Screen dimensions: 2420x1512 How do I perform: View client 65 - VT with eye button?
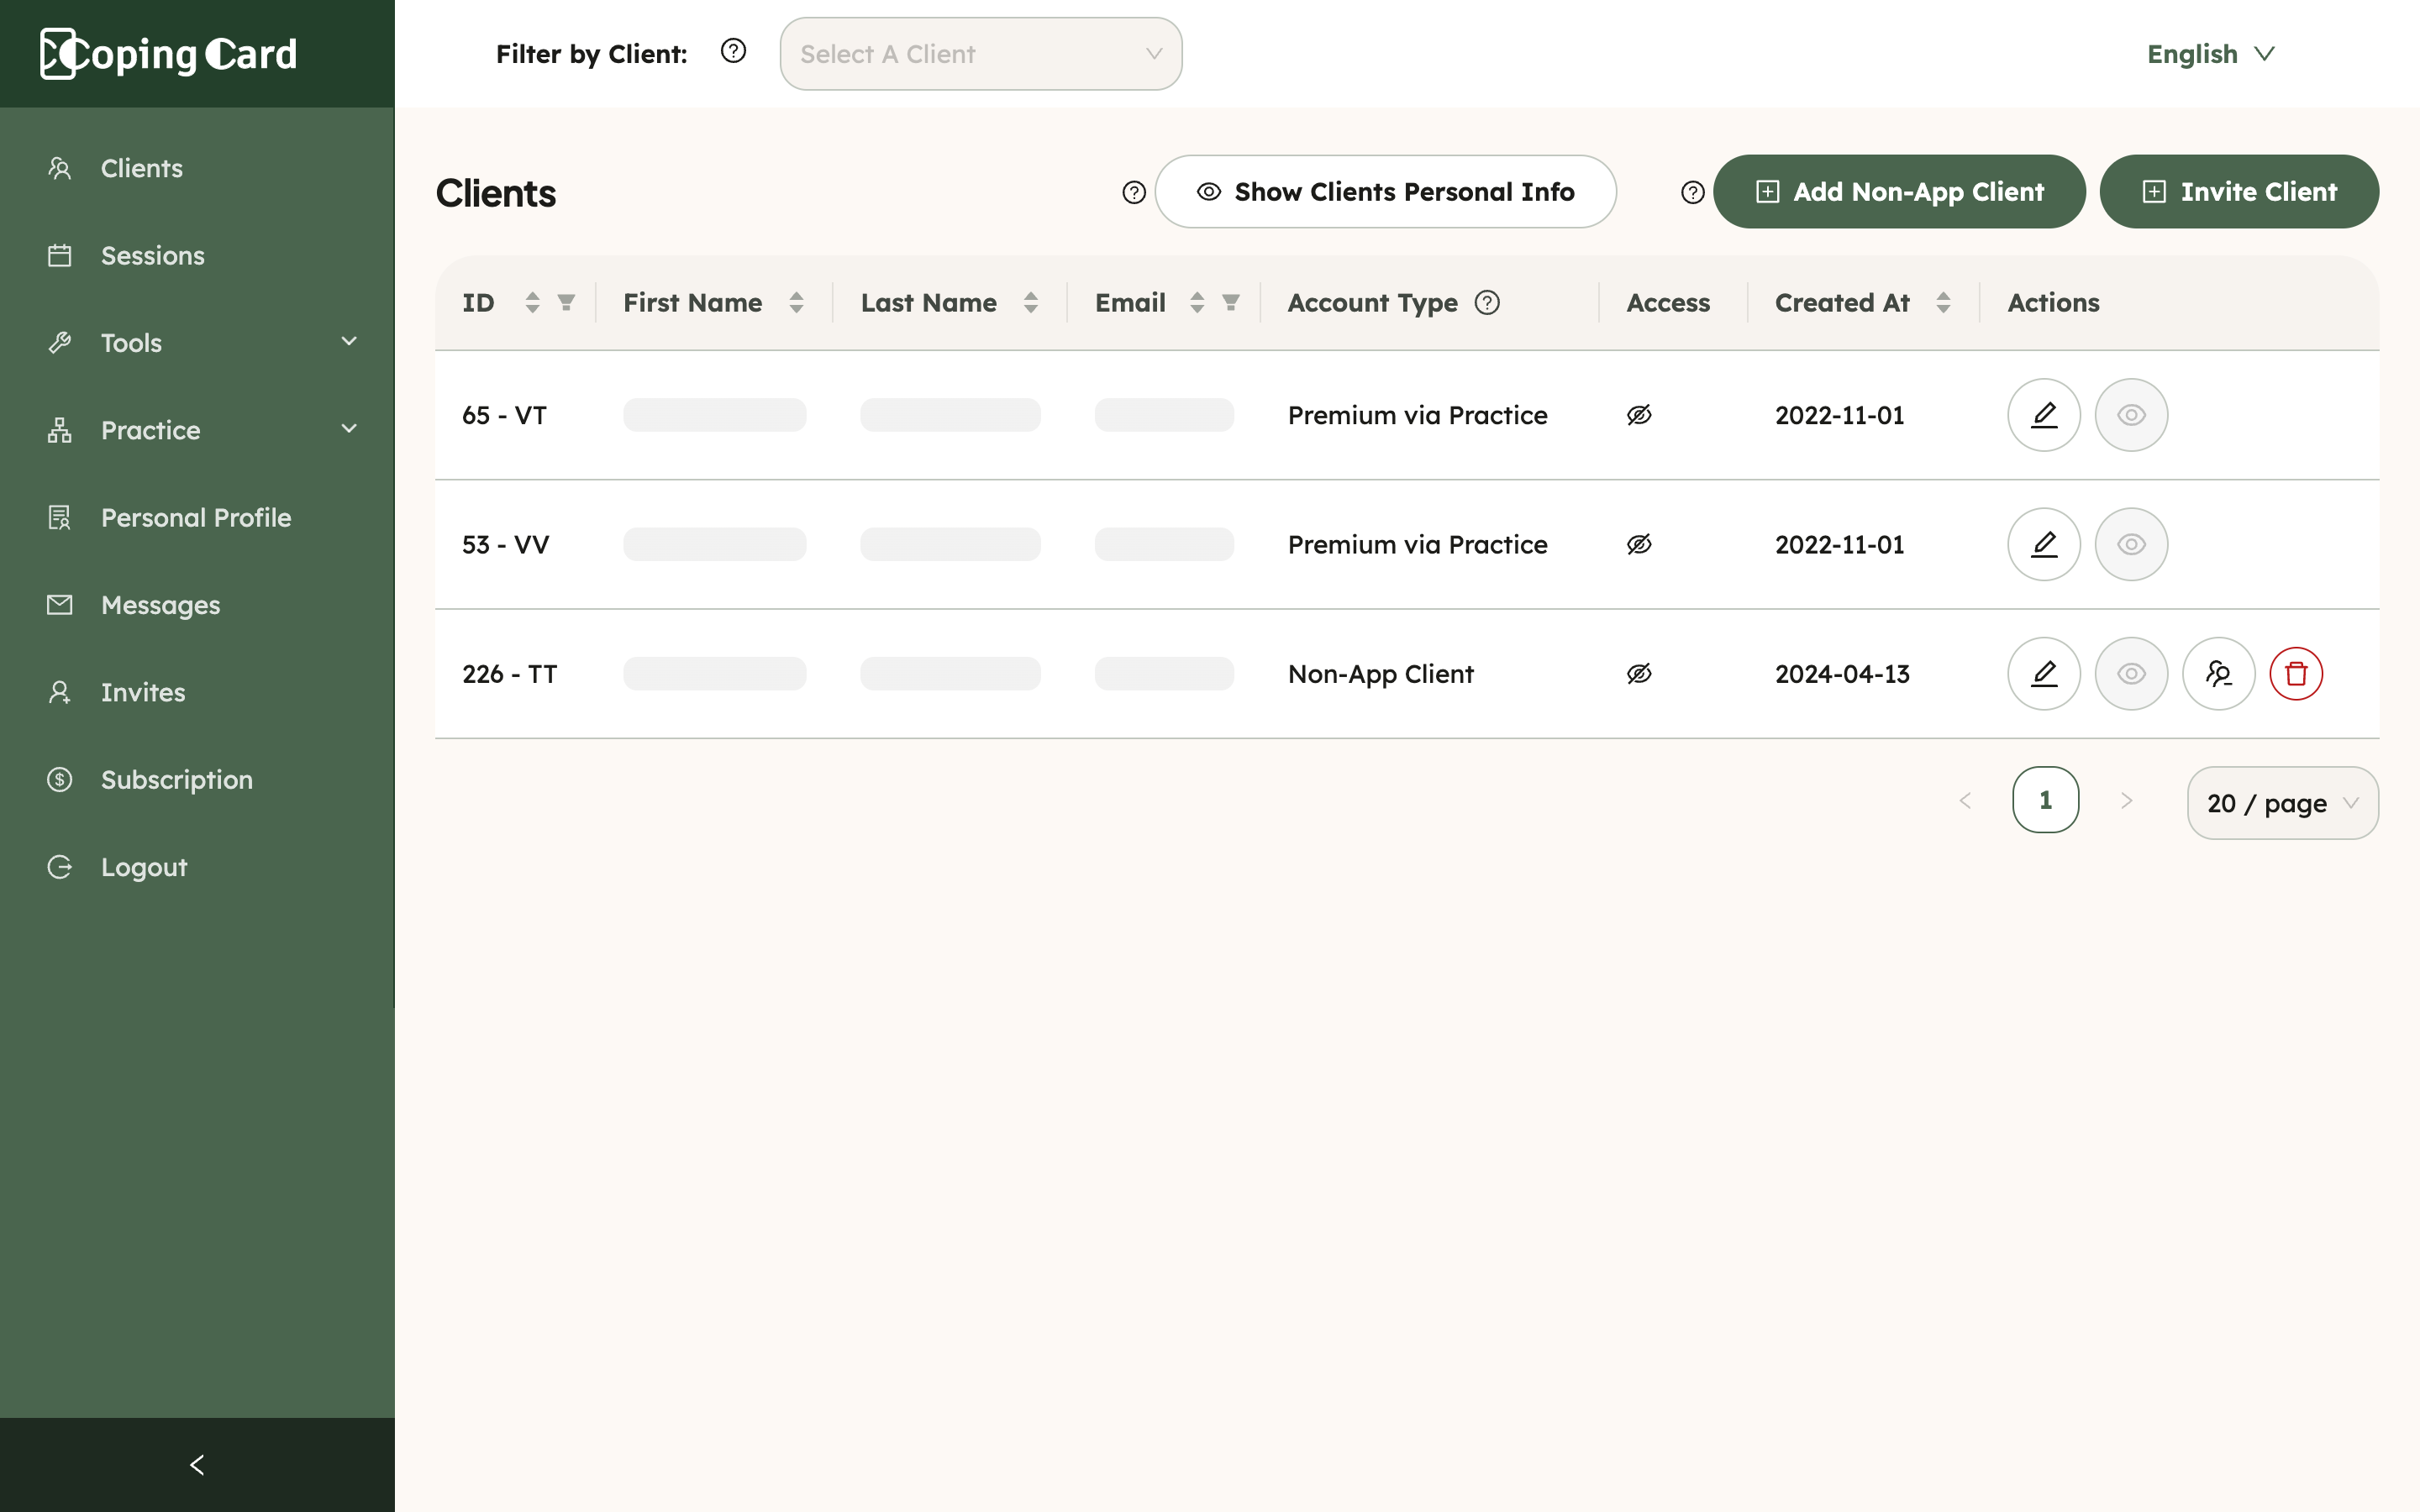(2131, 415)
